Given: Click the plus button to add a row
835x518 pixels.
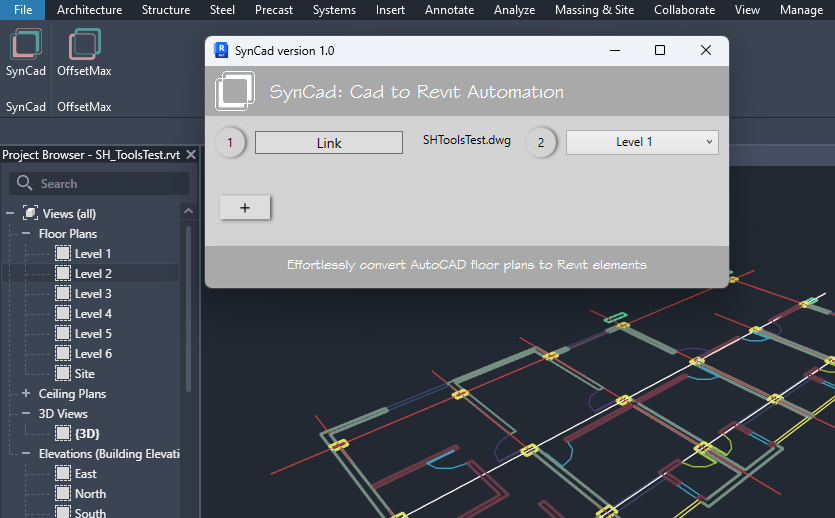Looking at the screenshot, I should [x=245, y=208].
